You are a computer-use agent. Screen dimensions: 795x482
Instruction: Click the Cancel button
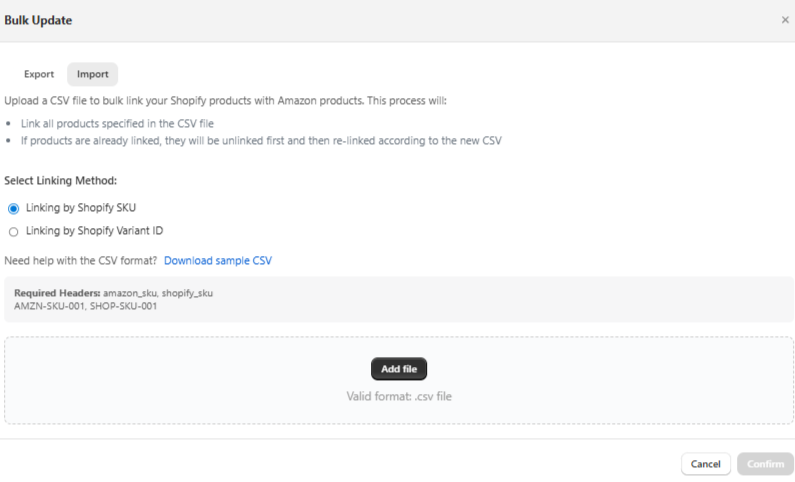tap(705, 464)
